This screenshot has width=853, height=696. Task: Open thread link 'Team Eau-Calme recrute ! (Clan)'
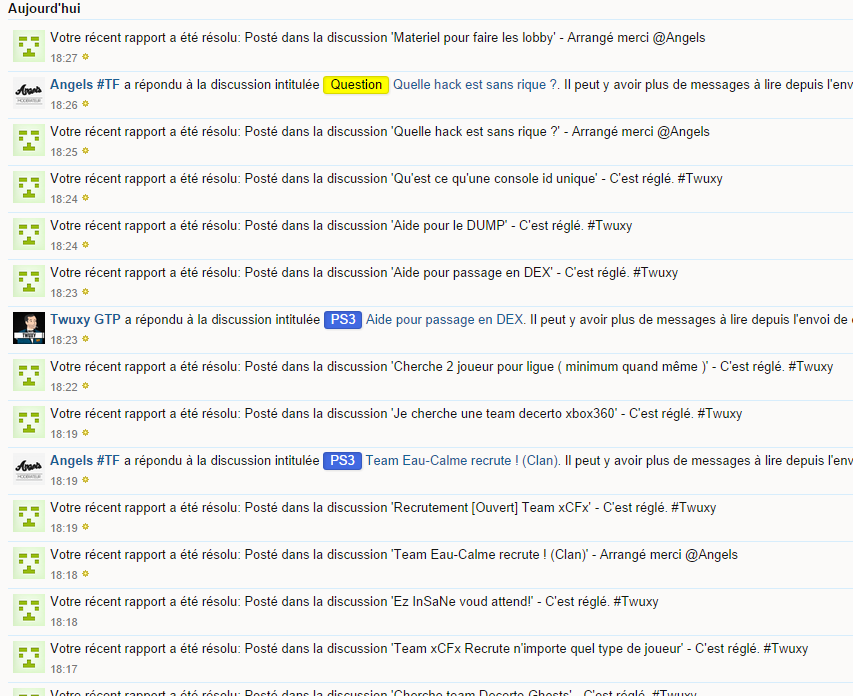pos(462,460)
